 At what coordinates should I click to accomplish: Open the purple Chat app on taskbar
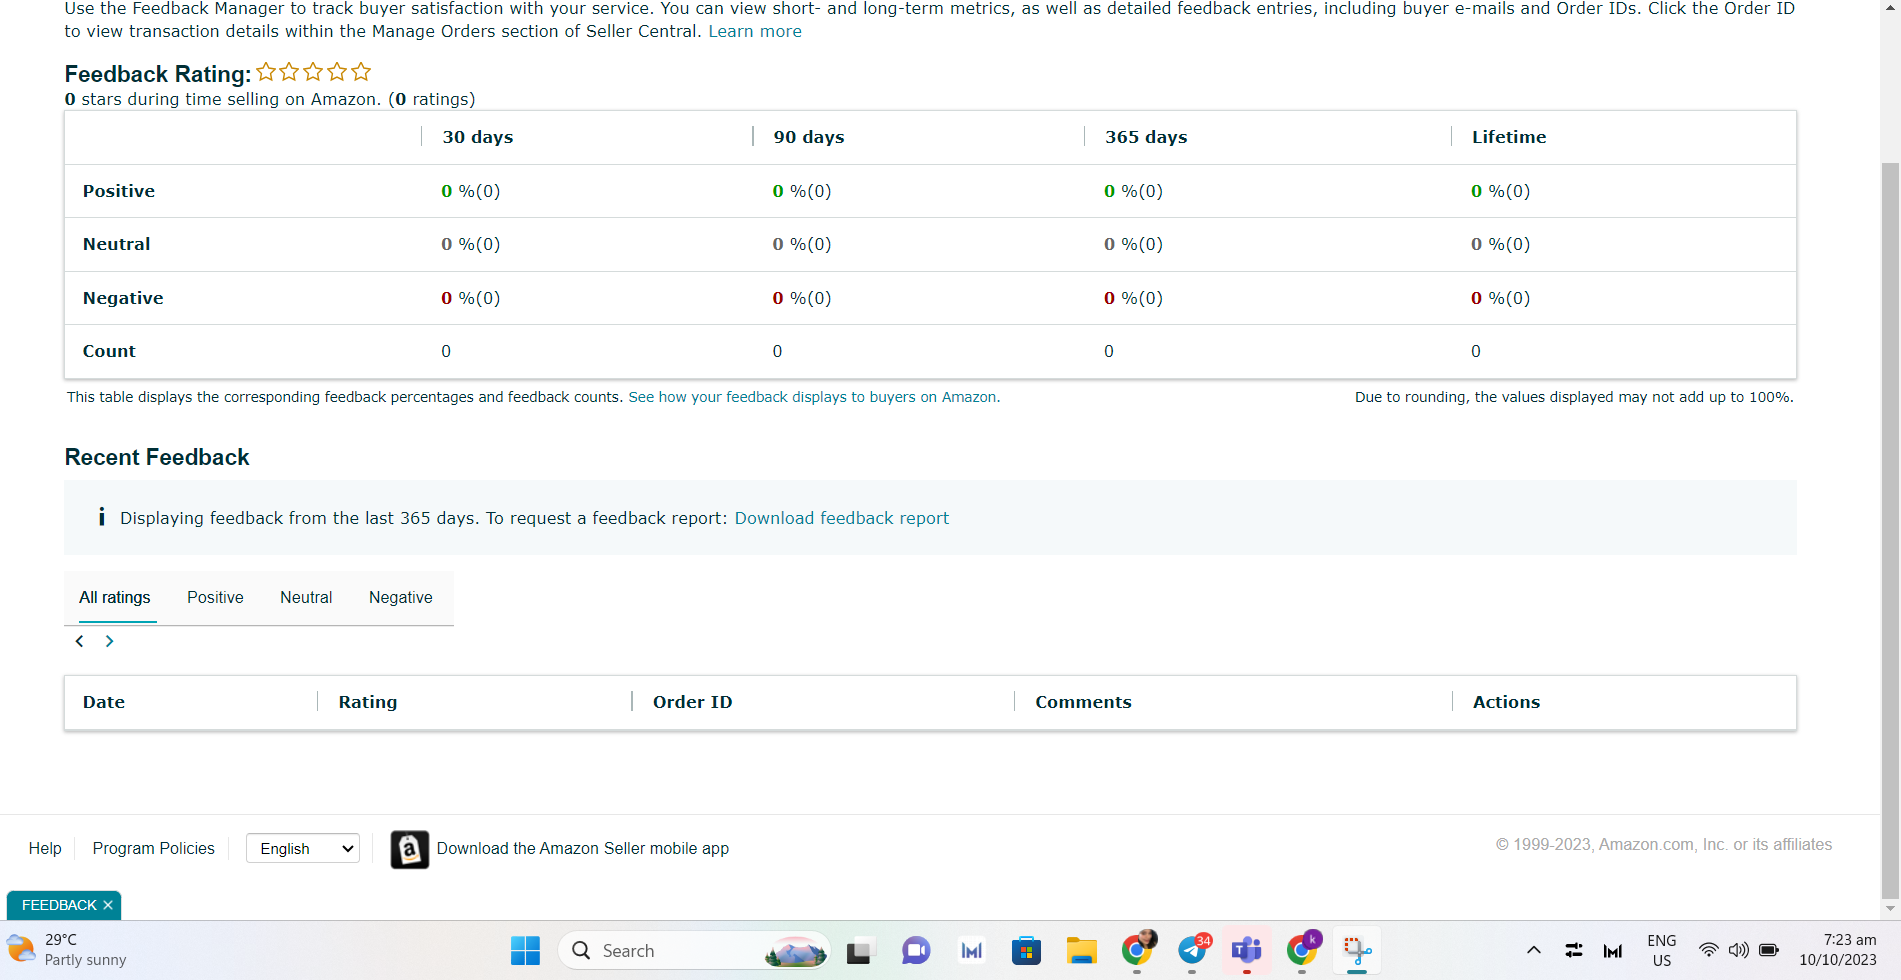point(916,950)
